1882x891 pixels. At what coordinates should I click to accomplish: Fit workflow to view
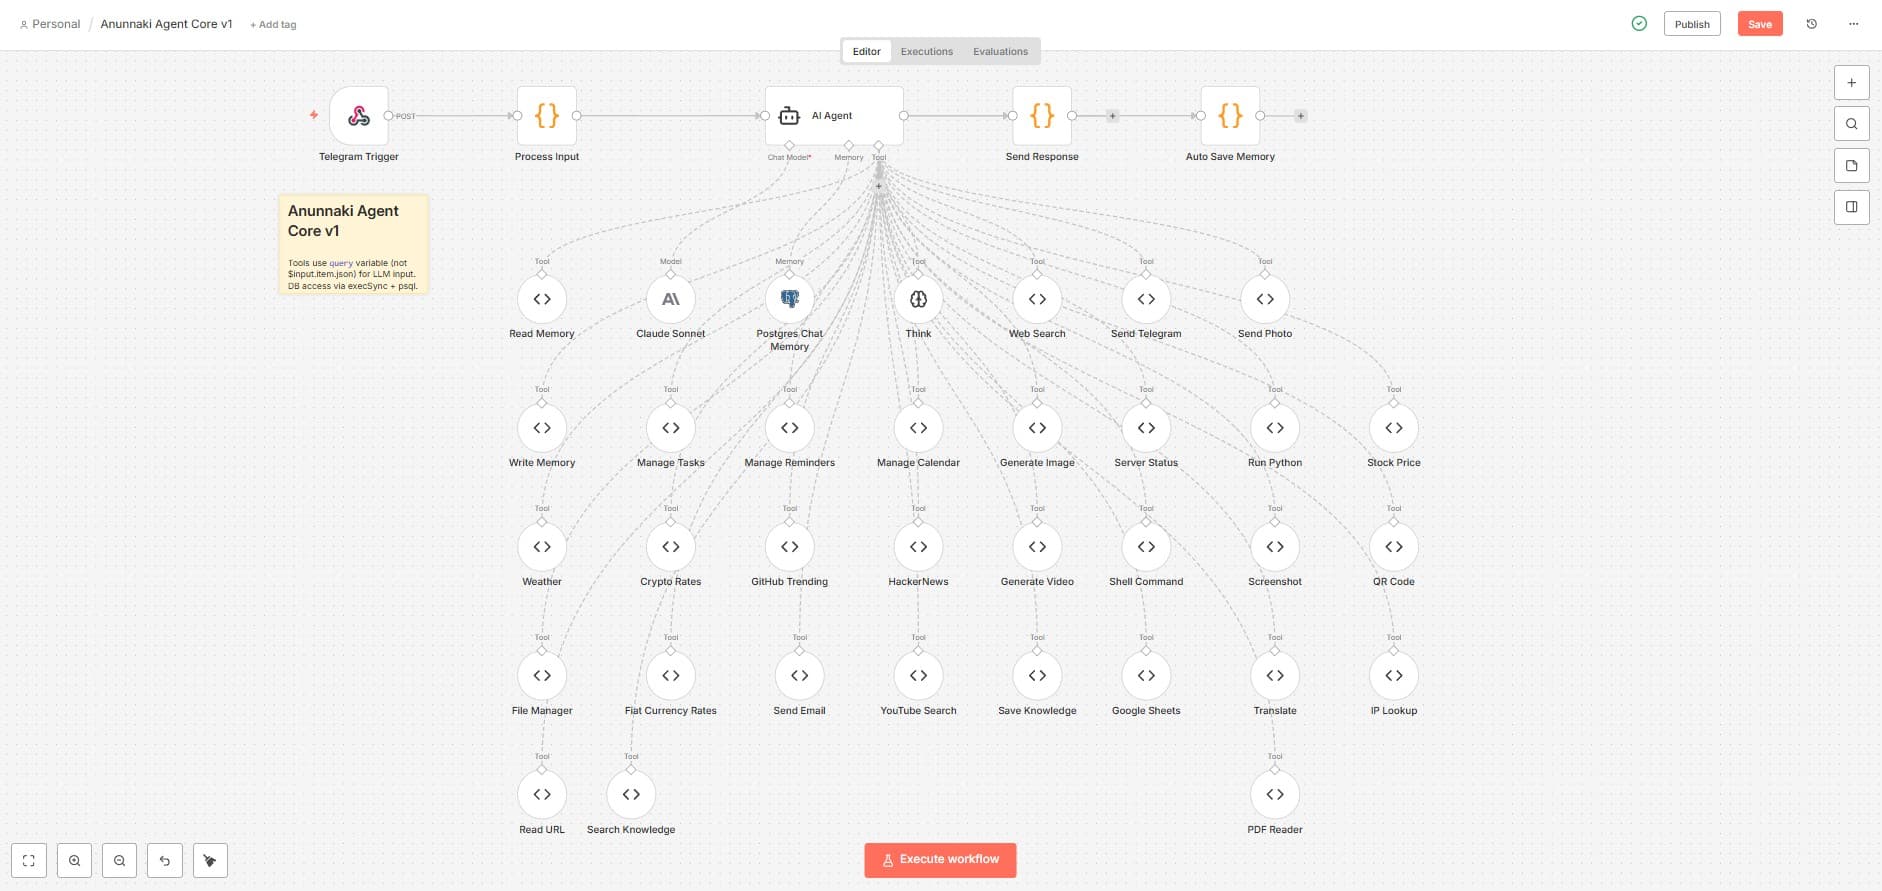coord(29,861)
